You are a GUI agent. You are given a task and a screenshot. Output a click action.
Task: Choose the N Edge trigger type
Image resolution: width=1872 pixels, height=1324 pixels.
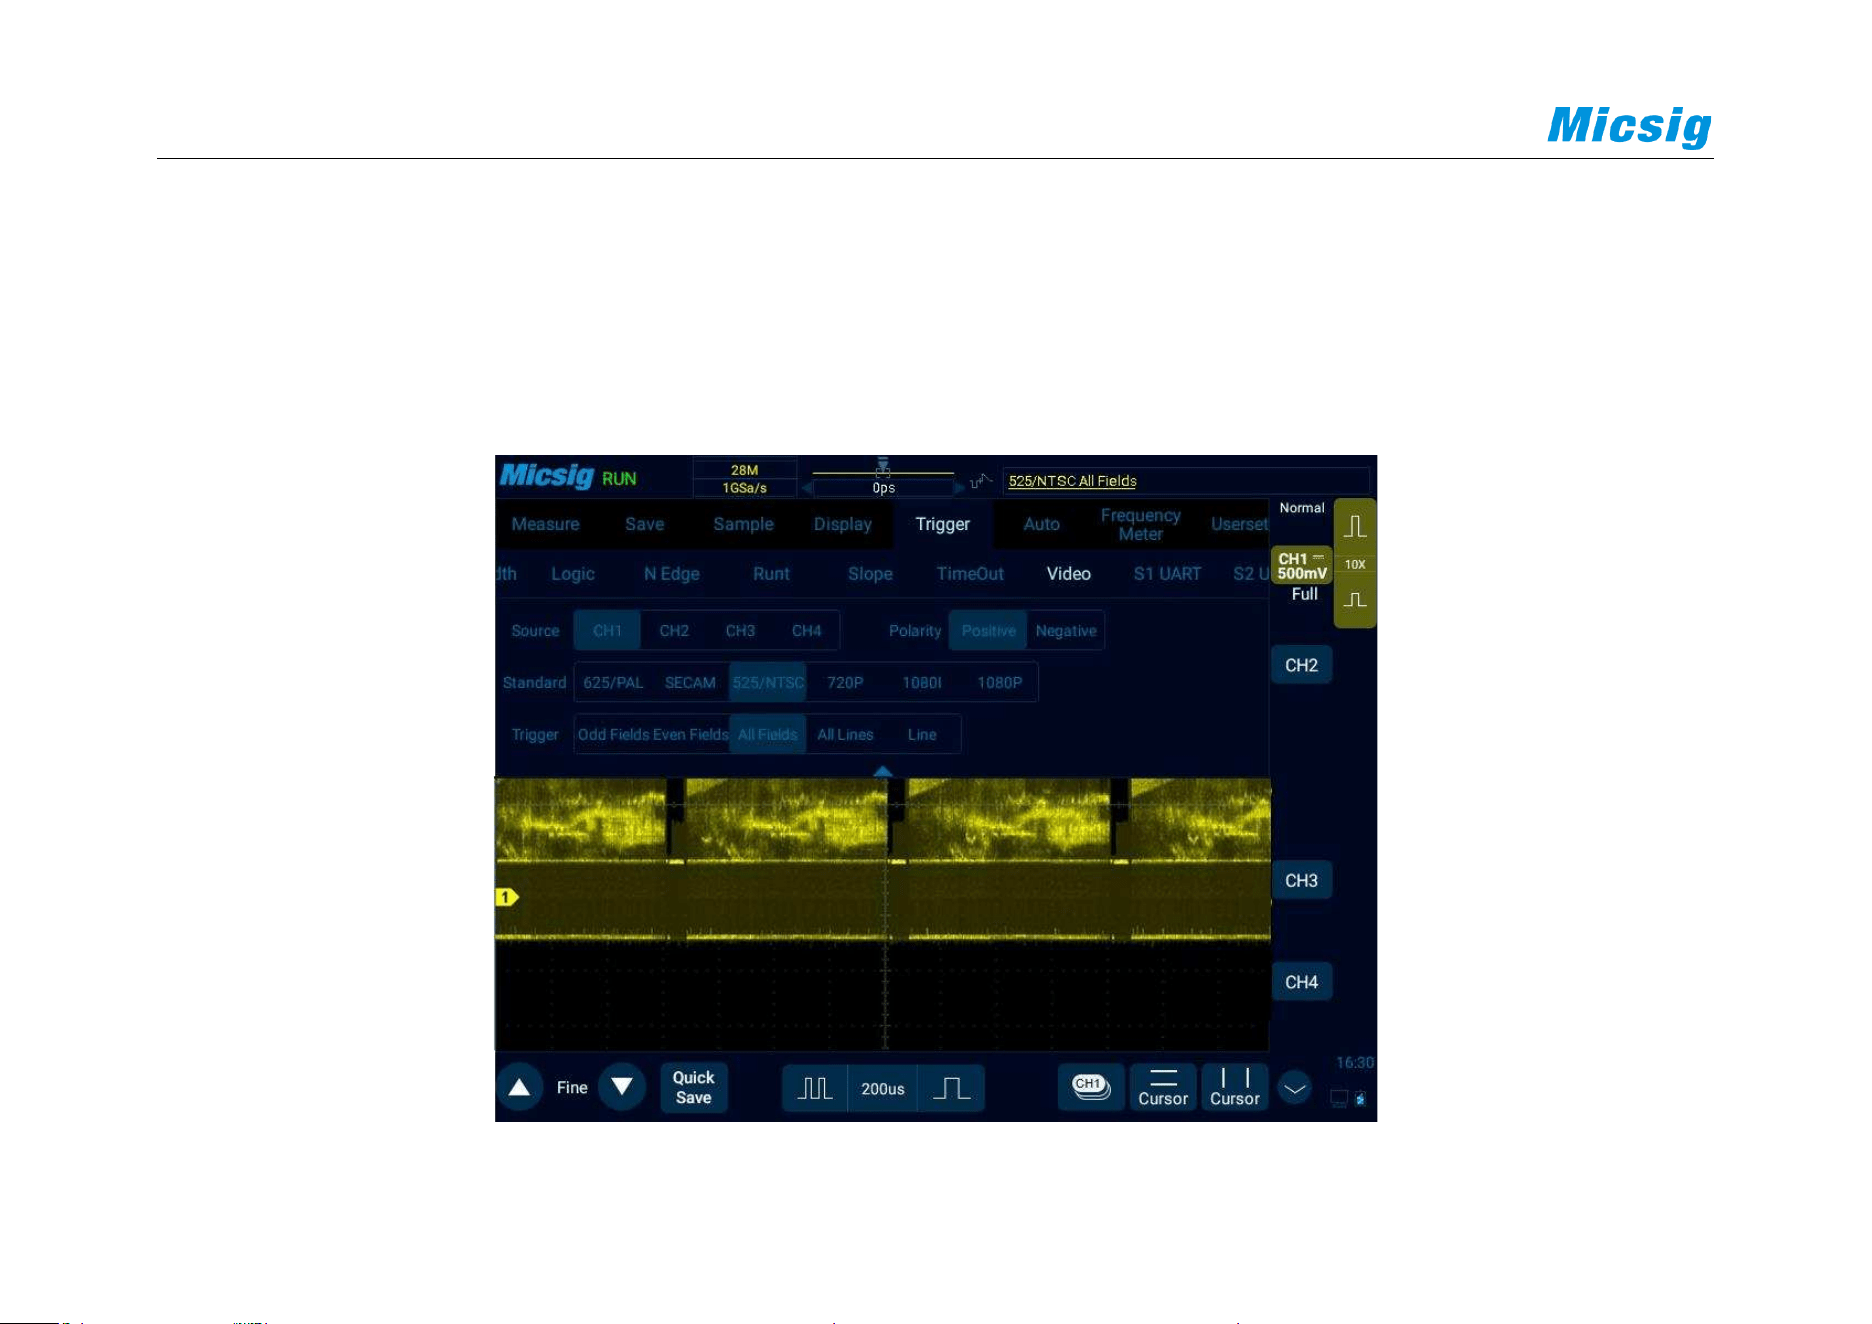pyautogui.click(x=671, y=574)
